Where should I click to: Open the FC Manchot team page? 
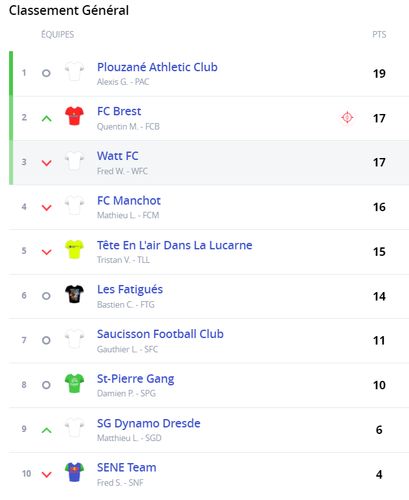129,200
